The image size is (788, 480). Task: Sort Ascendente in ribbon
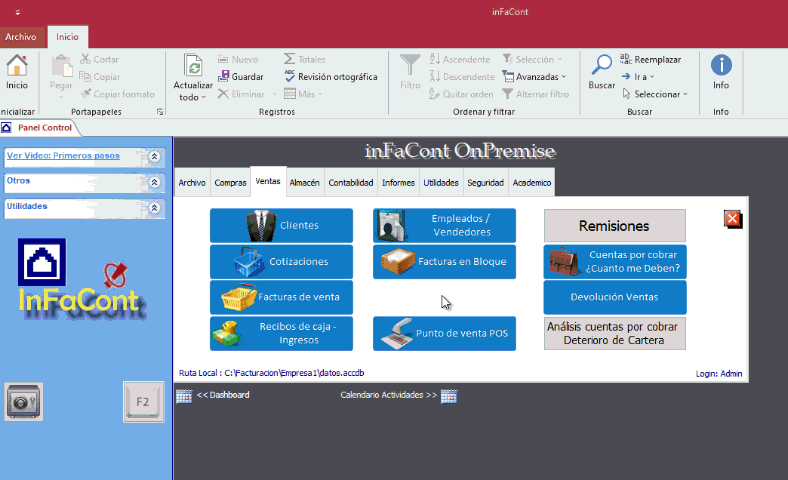(x=460, y=59)
